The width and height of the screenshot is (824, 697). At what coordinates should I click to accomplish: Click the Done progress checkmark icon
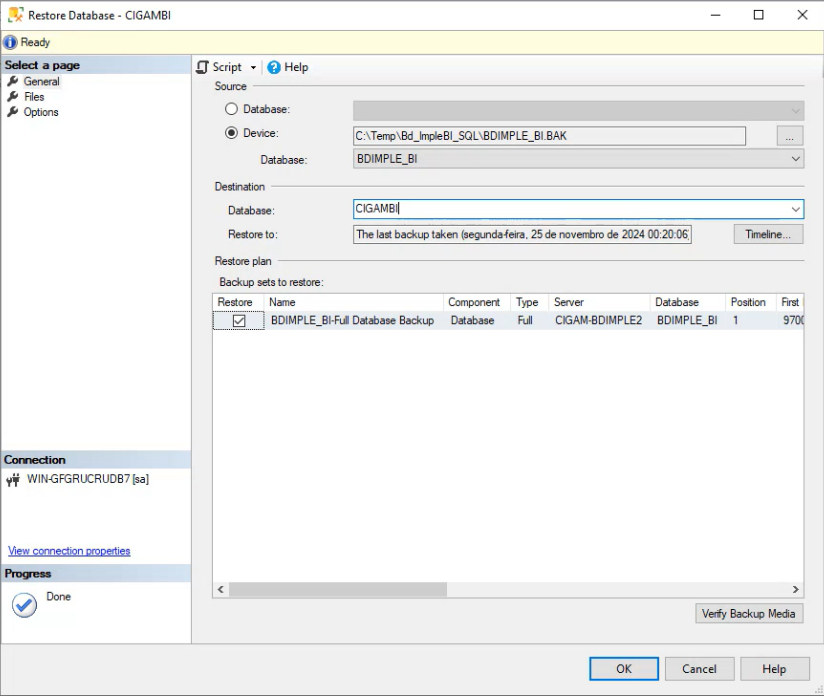click(x=24, y=605)
